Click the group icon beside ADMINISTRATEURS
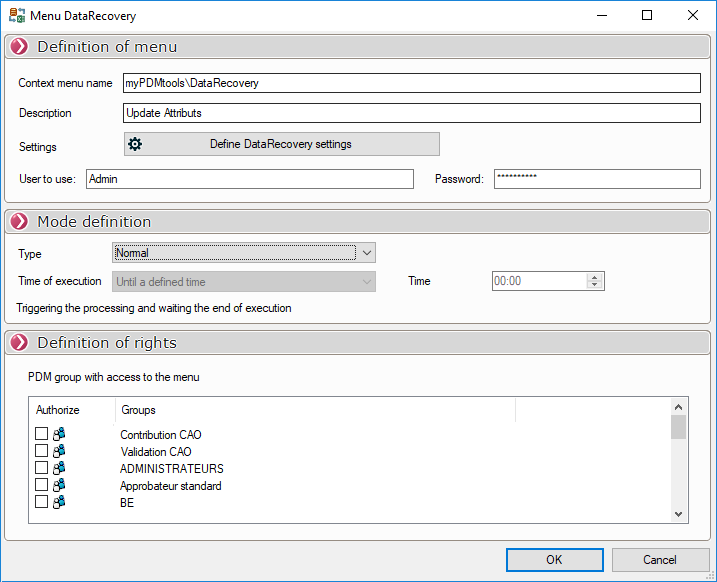The image size is (717, 582). click(59, 468)
